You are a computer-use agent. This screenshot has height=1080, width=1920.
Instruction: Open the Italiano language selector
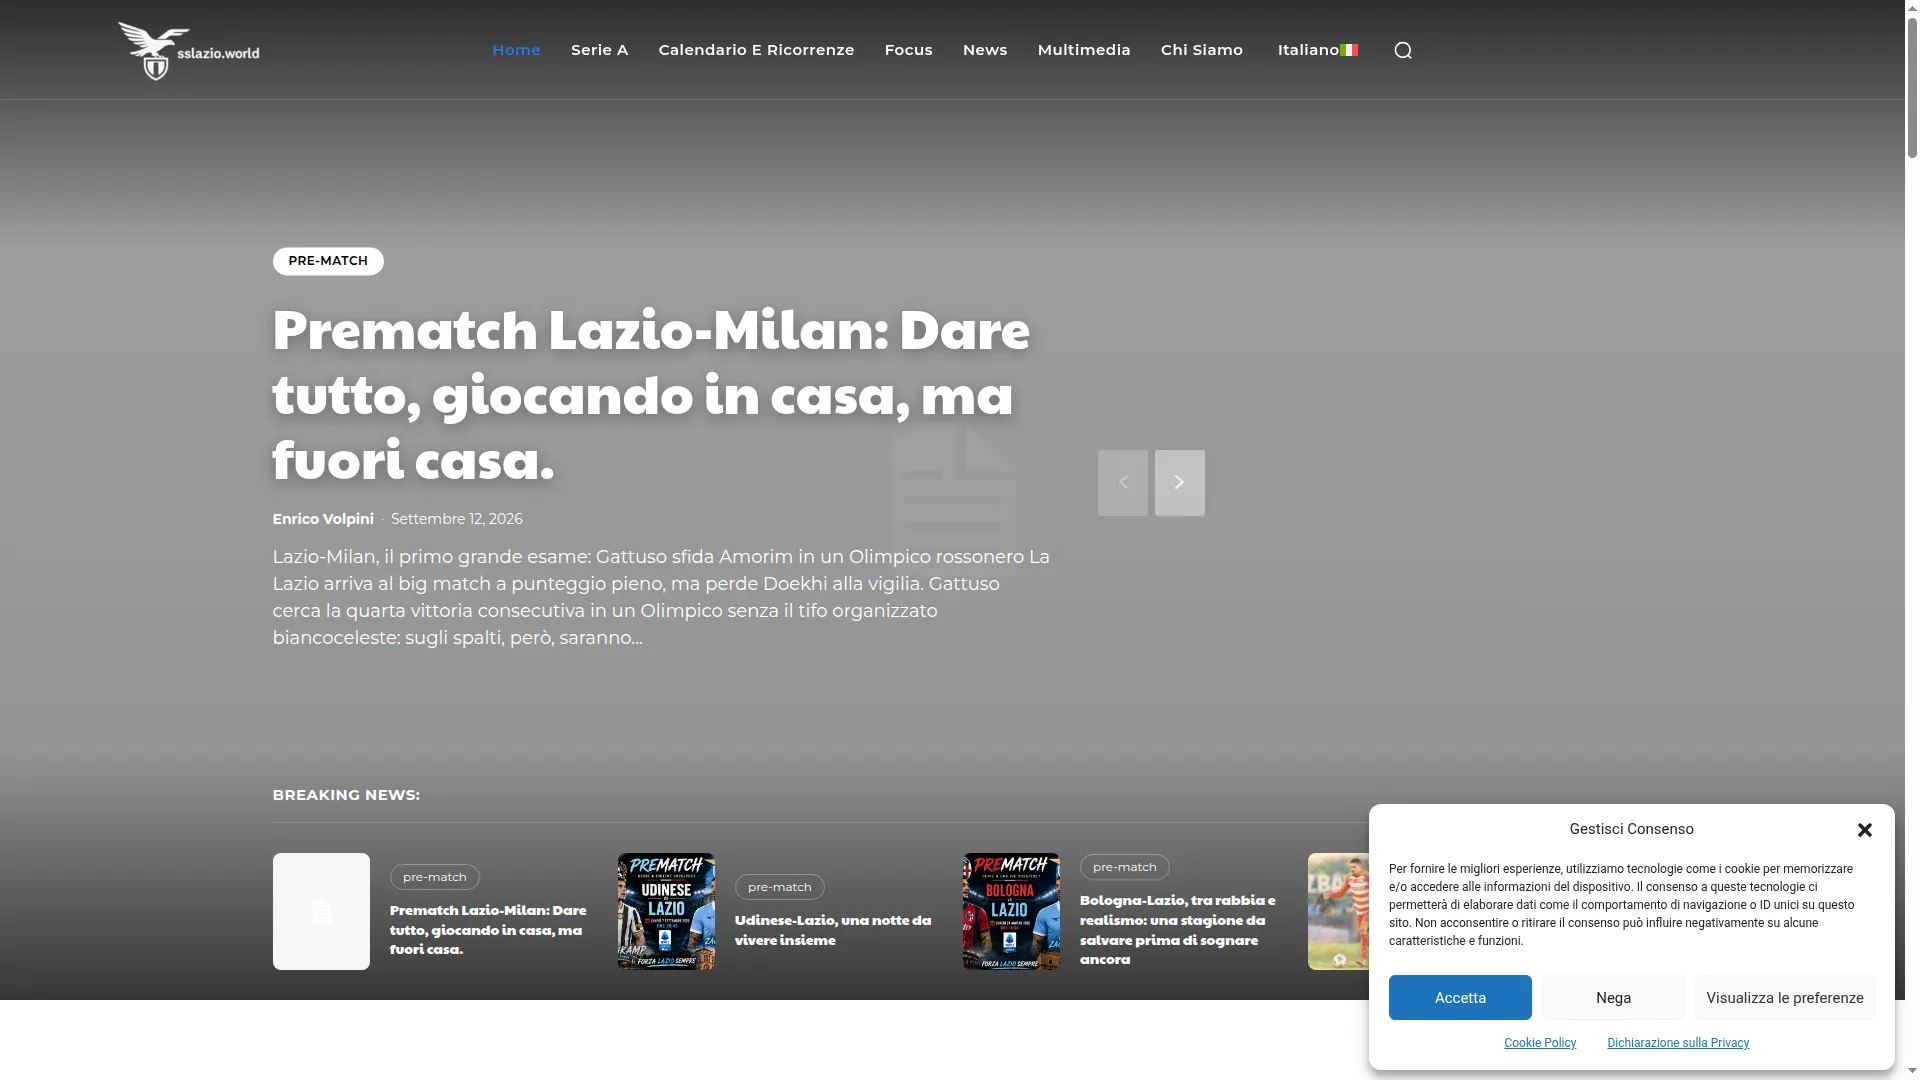1317,50
